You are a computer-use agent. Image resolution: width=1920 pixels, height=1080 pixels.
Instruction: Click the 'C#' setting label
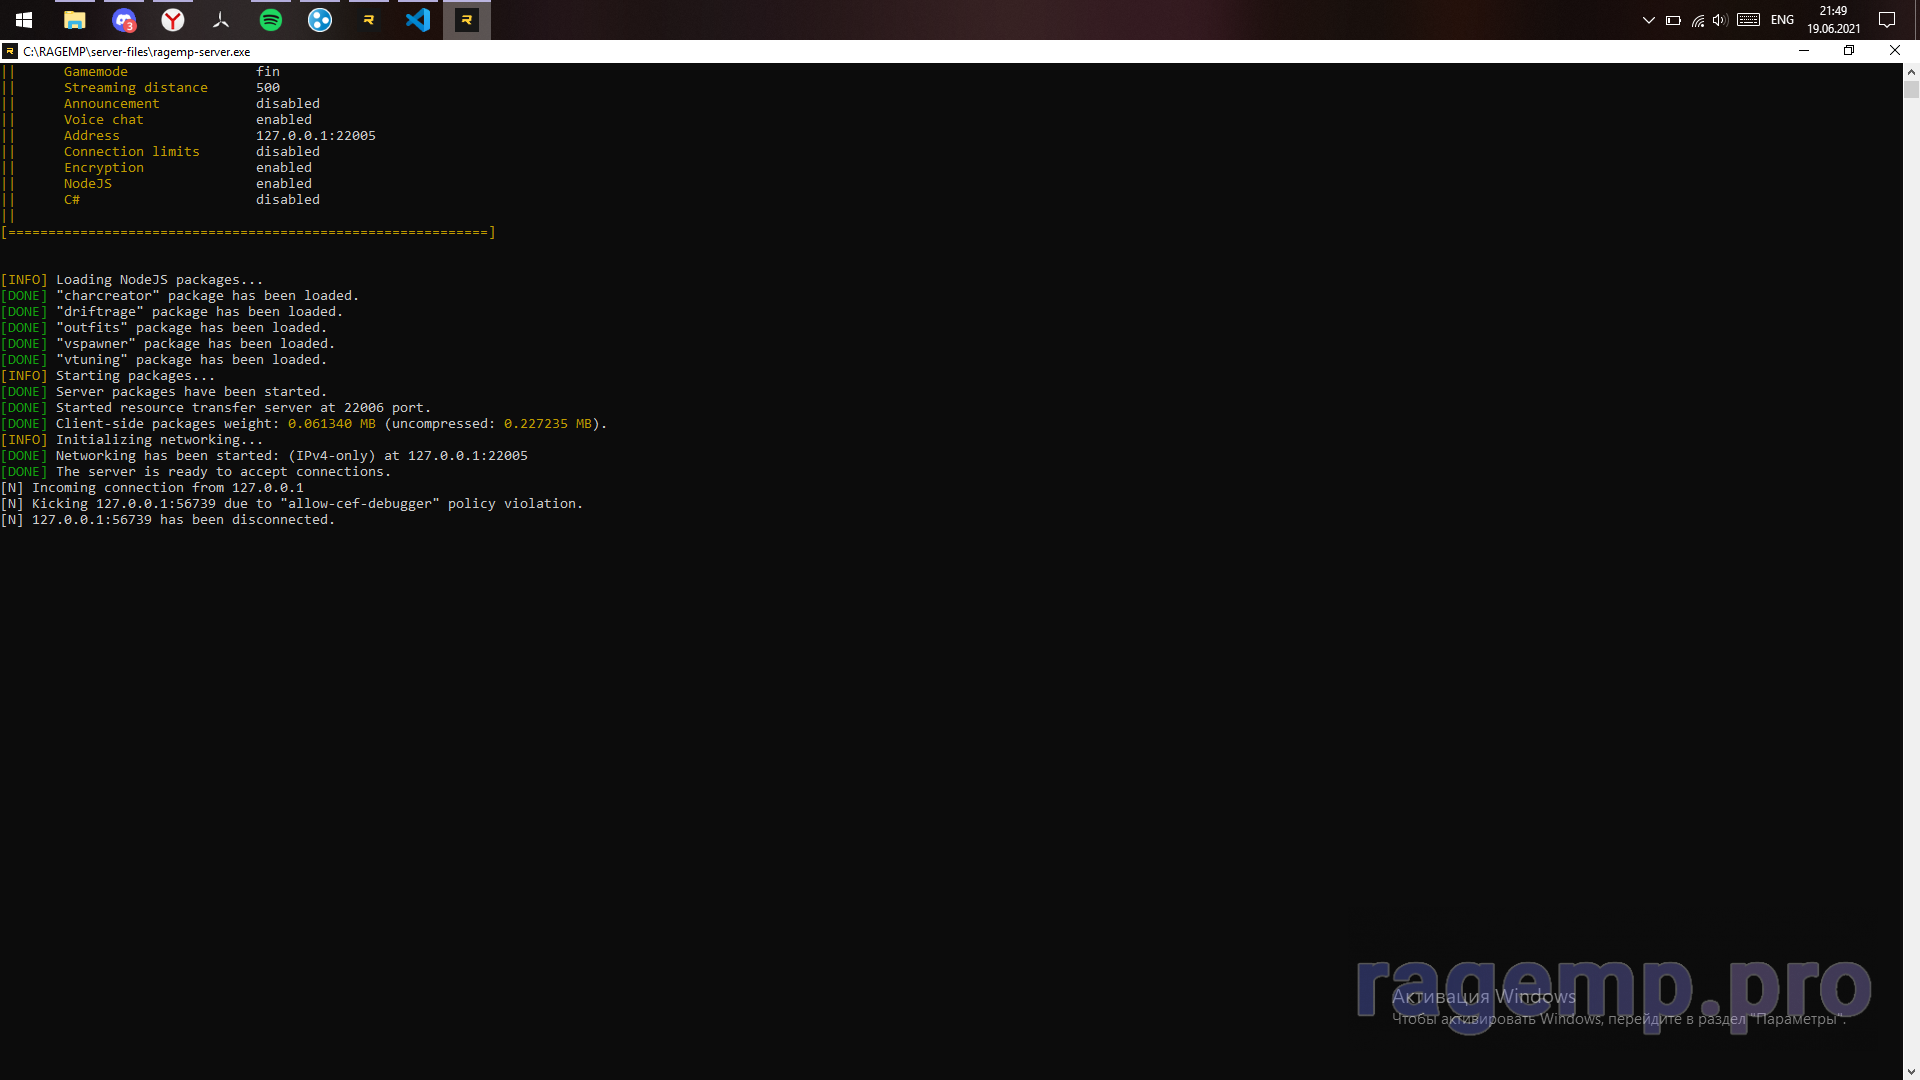[x=72, y=200]
